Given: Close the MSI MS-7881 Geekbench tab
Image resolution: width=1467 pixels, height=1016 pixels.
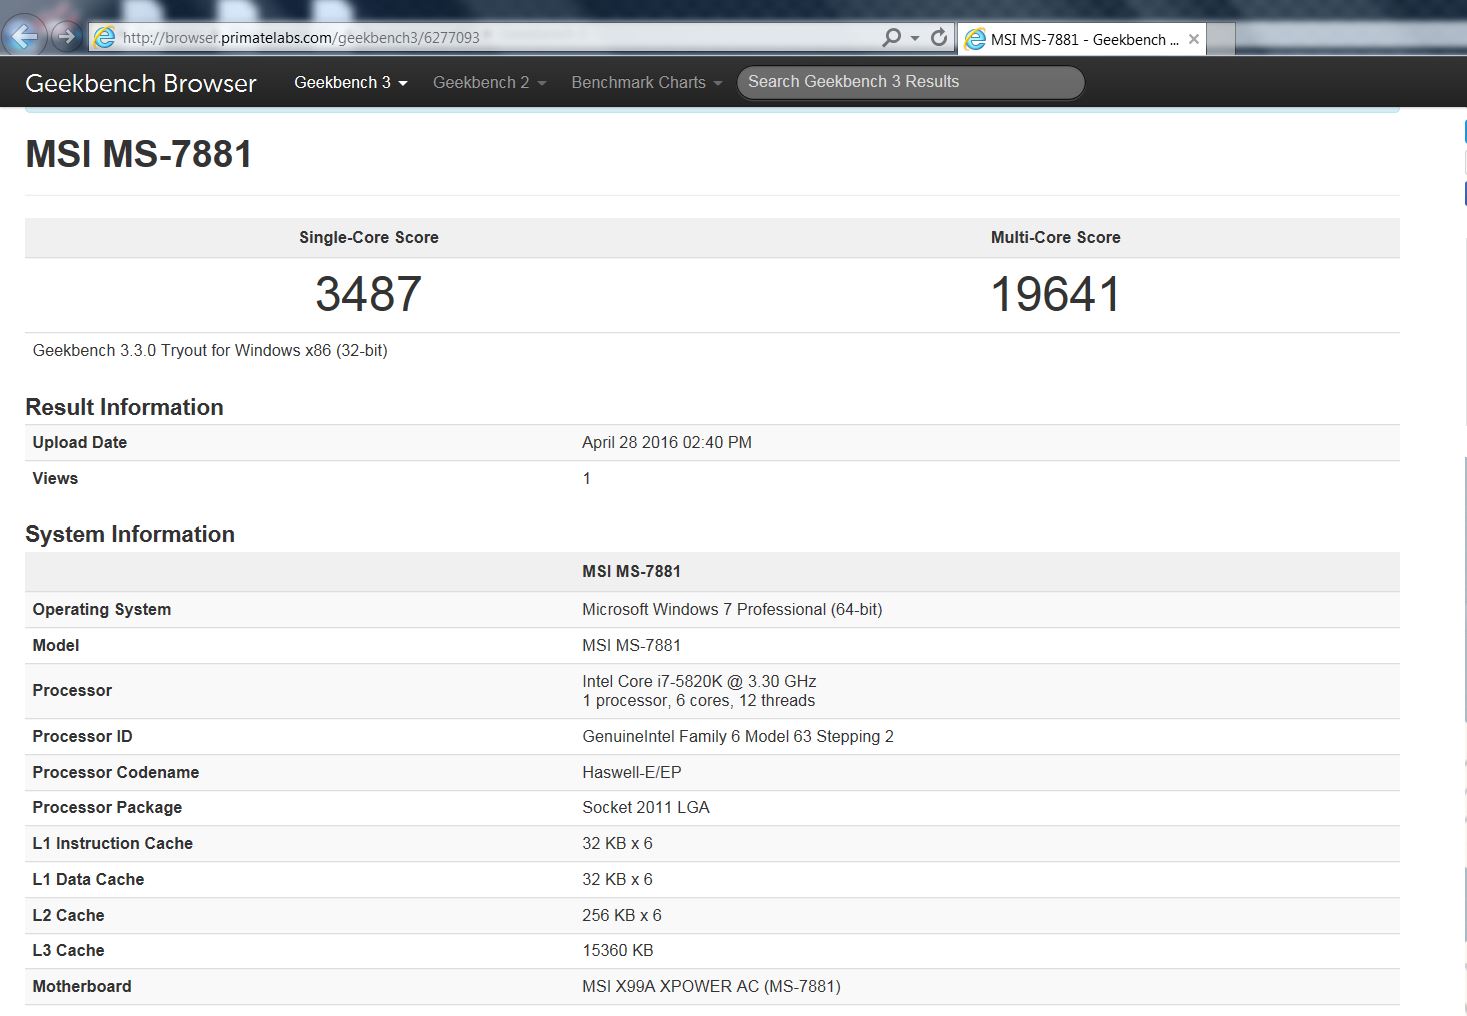Looking at the screenshot, I should coord(1194,39).
